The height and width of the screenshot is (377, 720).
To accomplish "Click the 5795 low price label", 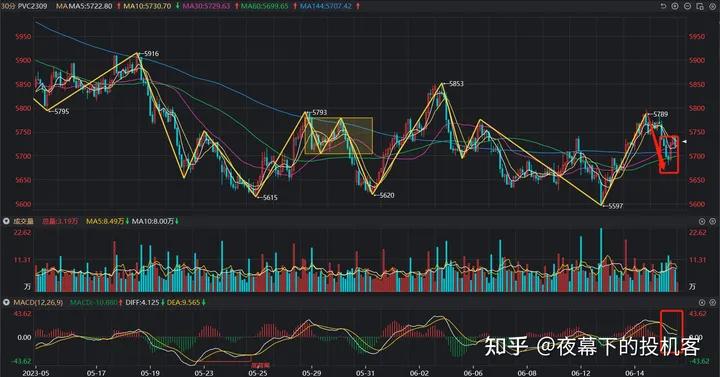I will click(62, 111).
